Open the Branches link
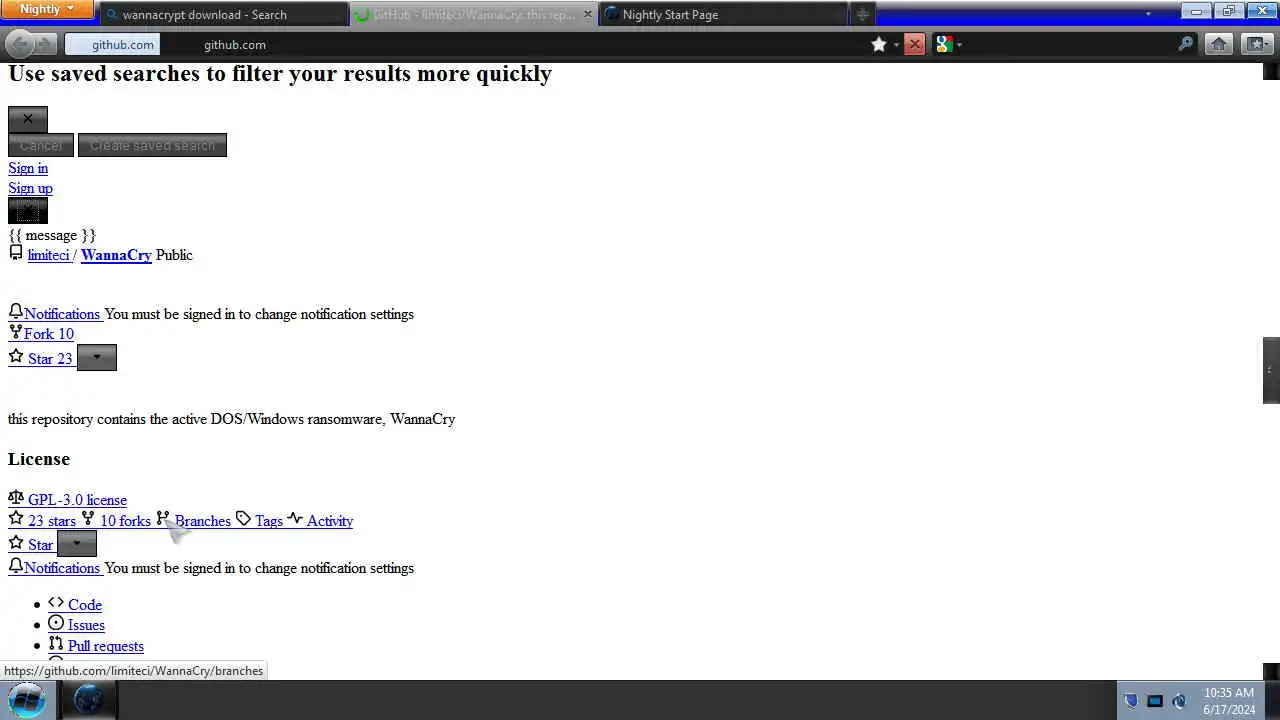Image resolution: width=1280 pixels, height=720 pixels. pyautogui.click(x=203, y=521)
